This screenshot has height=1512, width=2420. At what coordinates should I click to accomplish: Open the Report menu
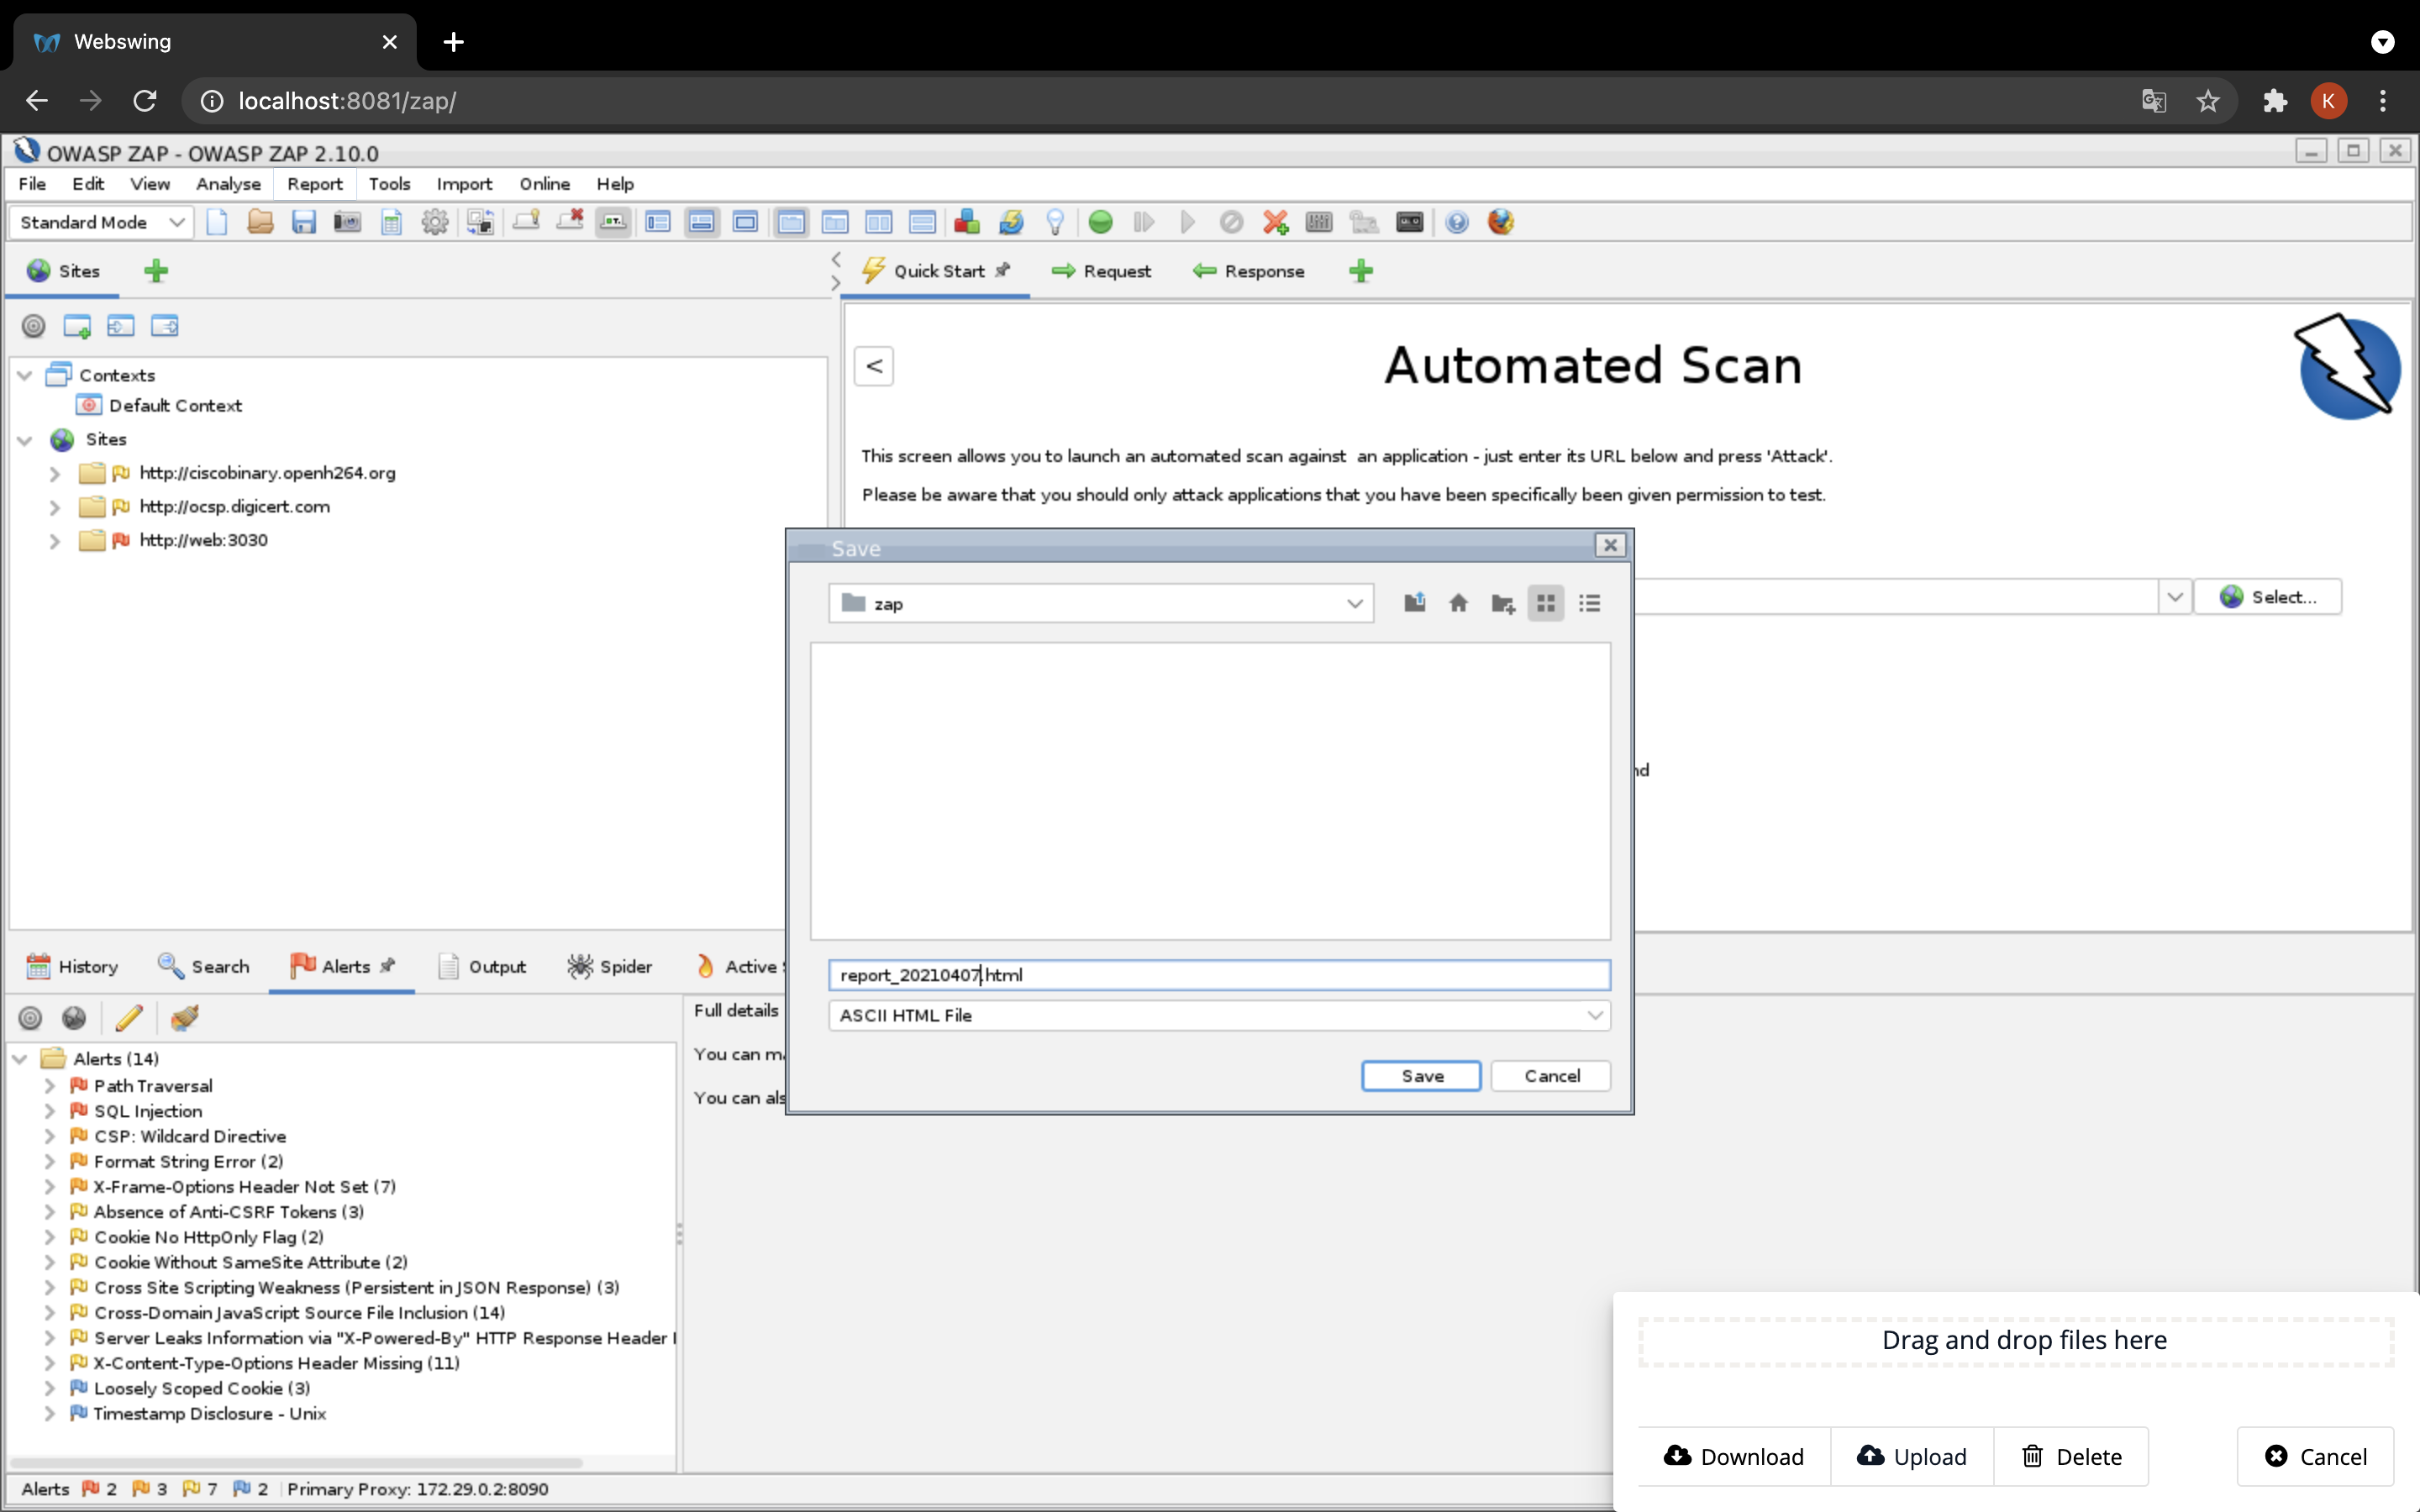click(314, 184)
